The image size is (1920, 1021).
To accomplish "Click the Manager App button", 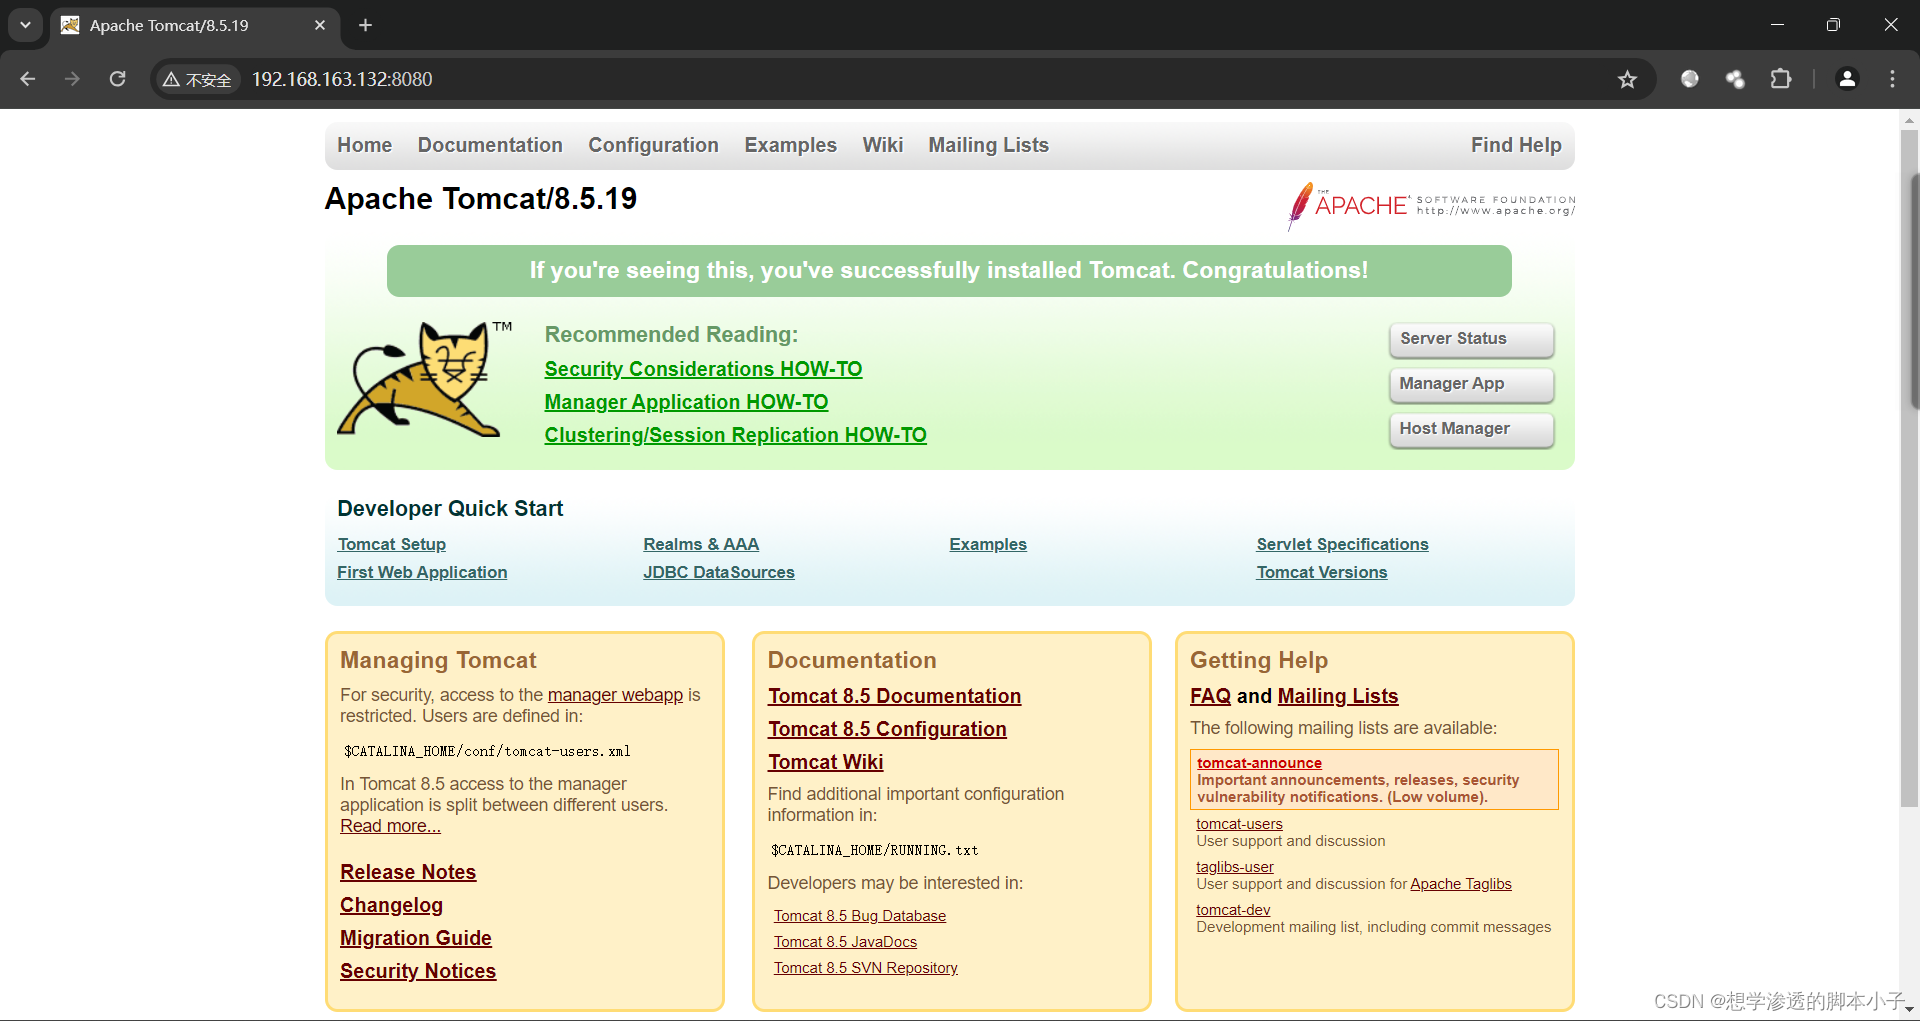I will coord(1471,384).
